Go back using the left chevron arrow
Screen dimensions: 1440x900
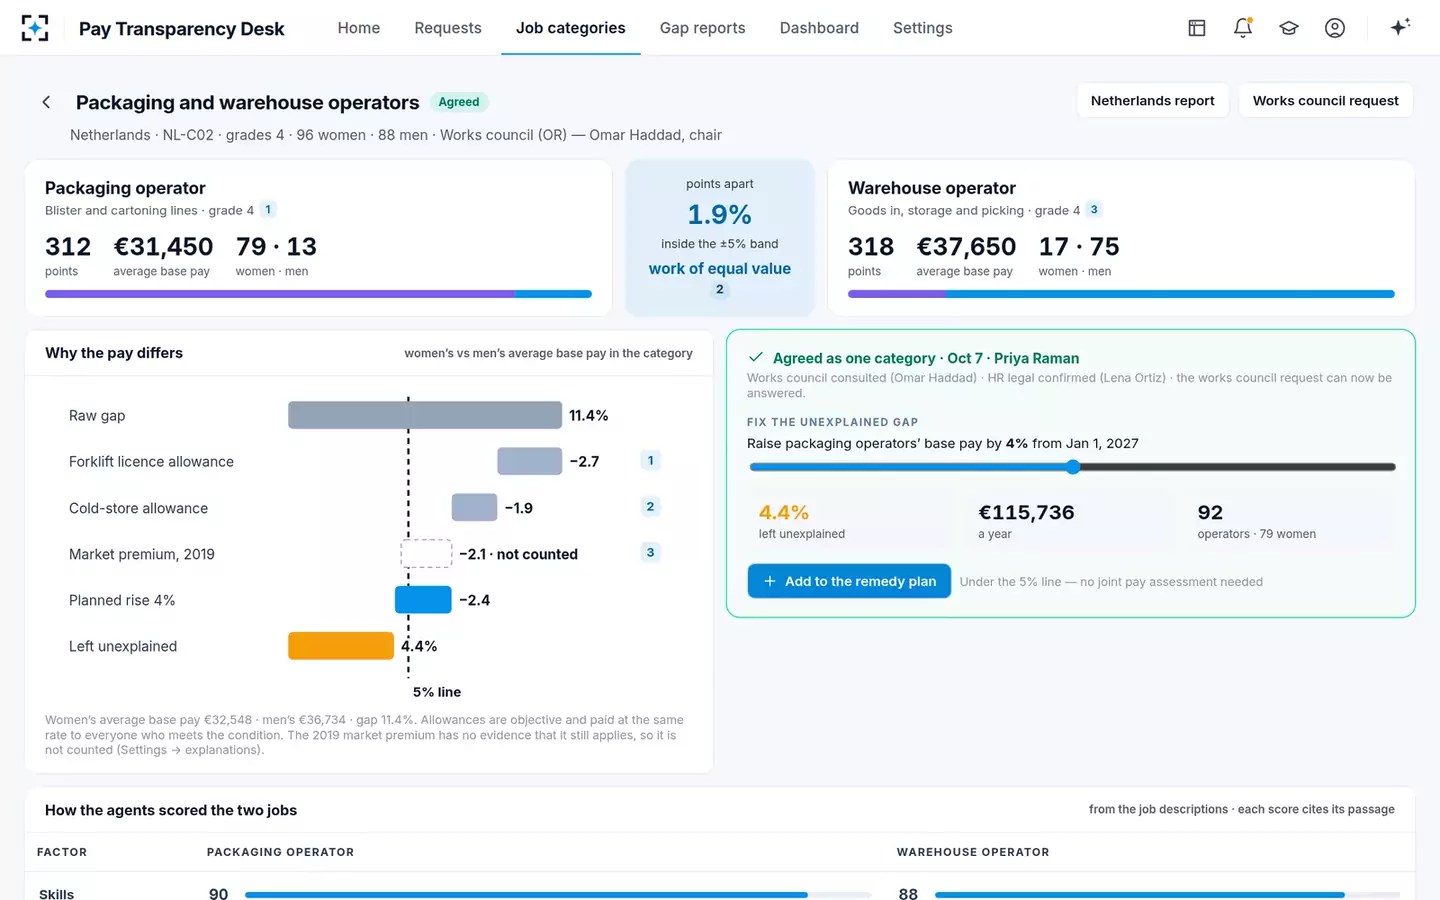[46, 102]
